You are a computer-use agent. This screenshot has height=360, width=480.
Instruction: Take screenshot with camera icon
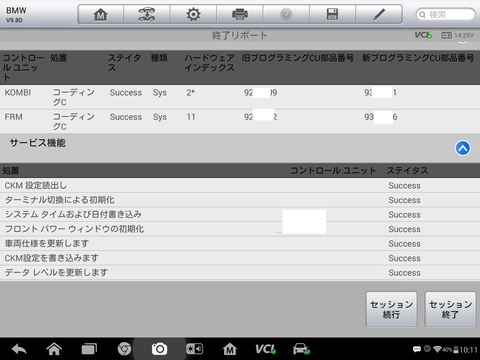pos(159,349)
